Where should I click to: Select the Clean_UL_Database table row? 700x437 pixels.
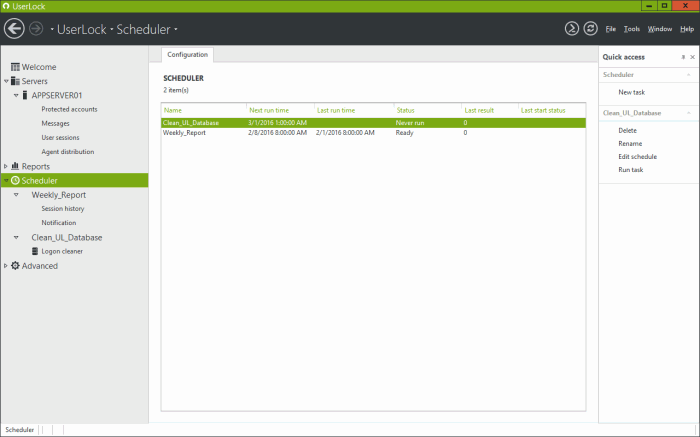pyautogui.click(x=373, y=123)
